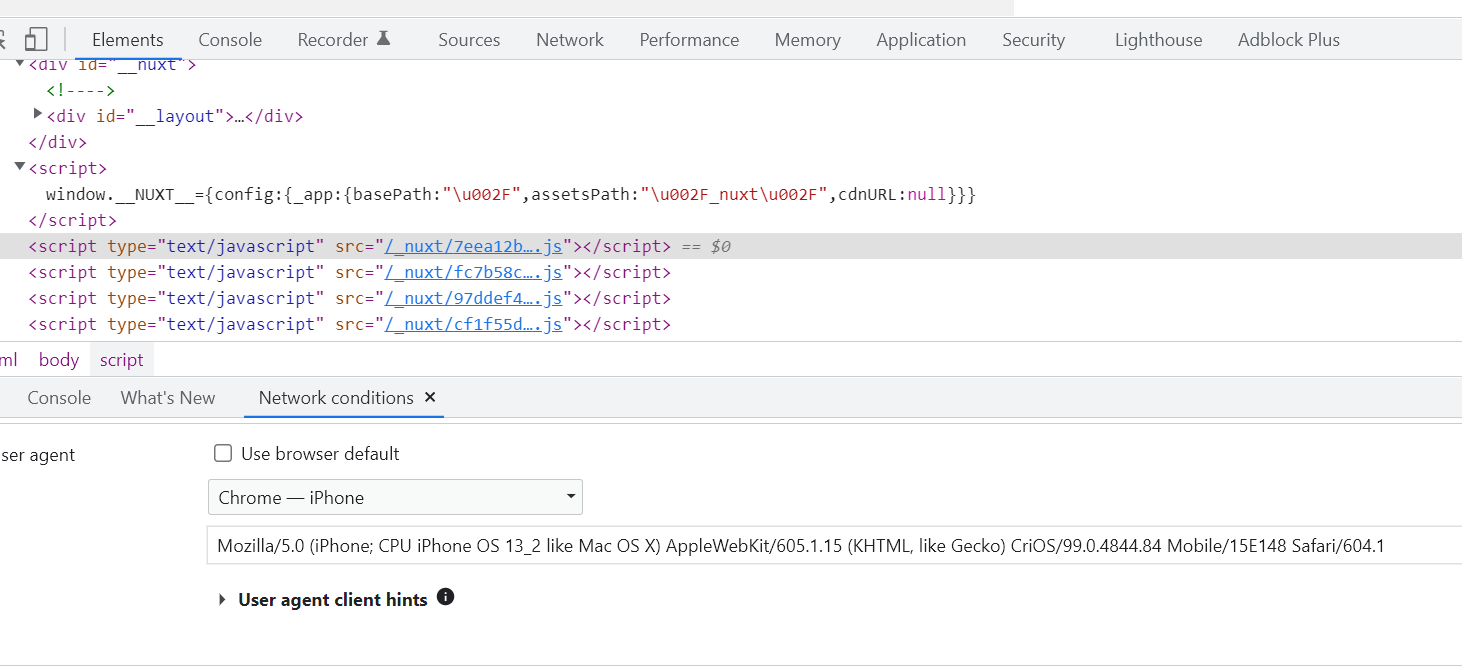Switch to the Elements tab
The width and height of the screenshot is (1462, 667).
click(x=128, y=40)
